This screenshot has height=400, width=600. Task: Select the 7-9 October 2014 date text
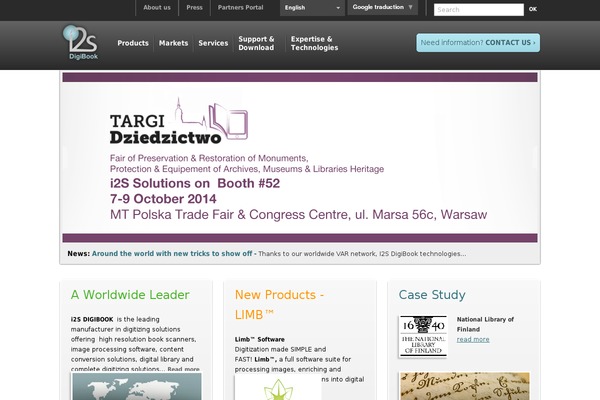pos(163,199)
